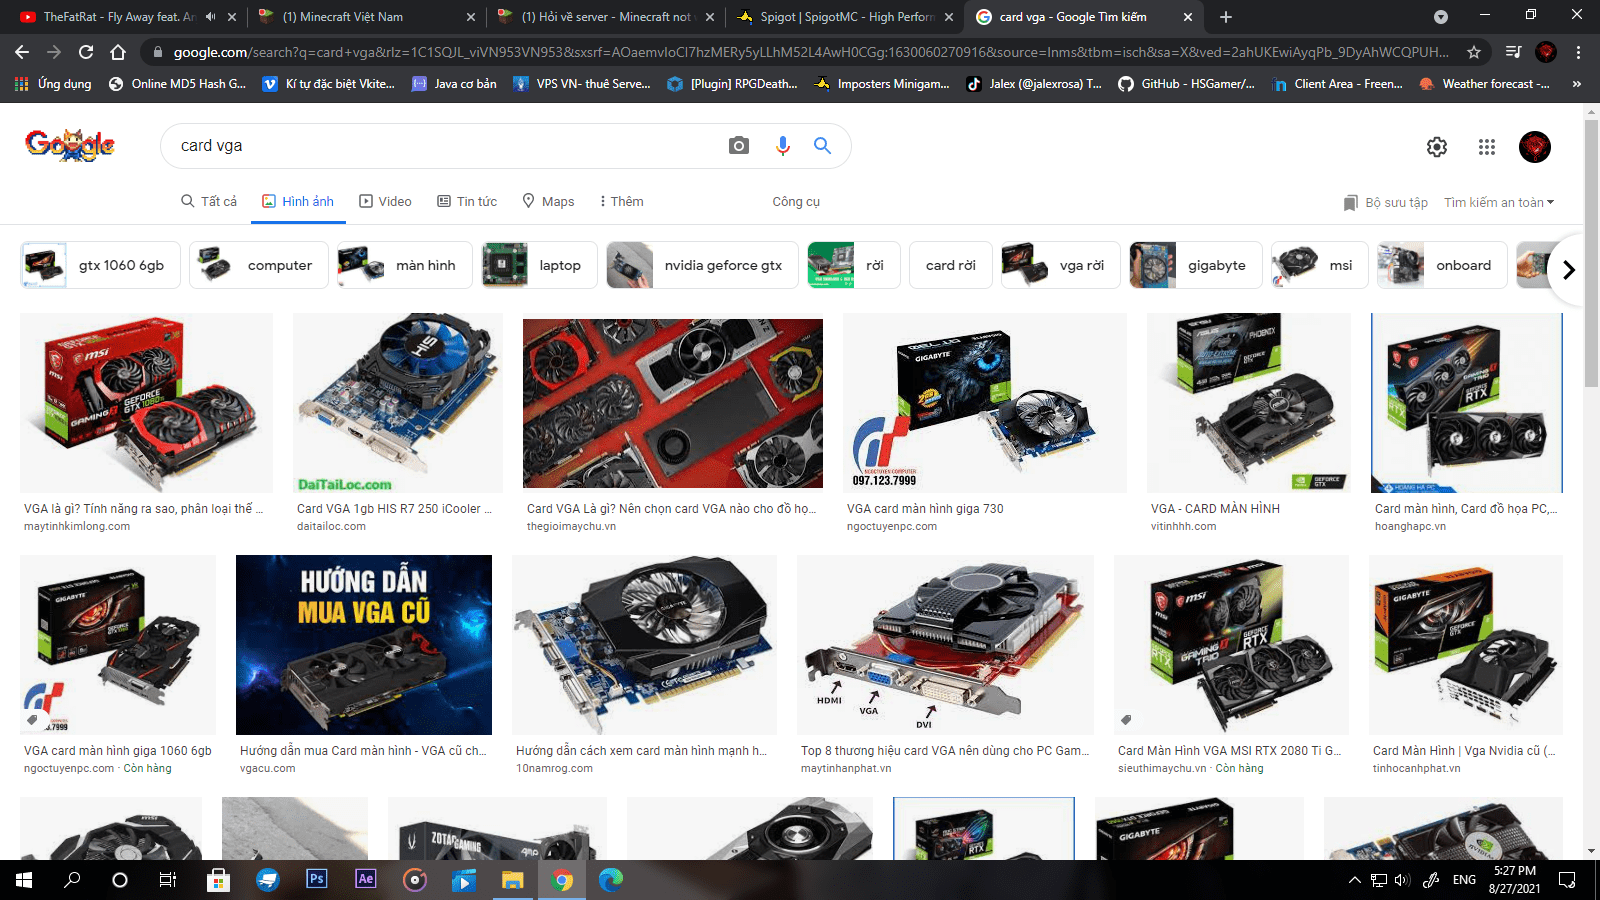Expand the safe search dropdown
The height and width of the screenshot is (900, 1600).
[x=1499, y=202]
